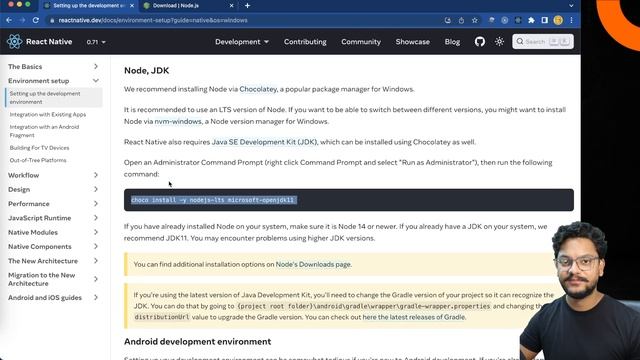Open Node's Downloads page link
This screenshot has height=360, width=640.
[x=313, y=264]
